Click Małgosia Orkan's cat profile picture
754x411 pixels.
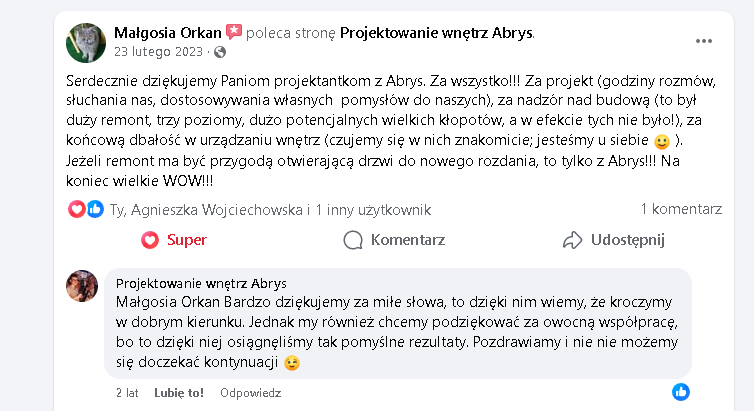[x=86, y=41]
